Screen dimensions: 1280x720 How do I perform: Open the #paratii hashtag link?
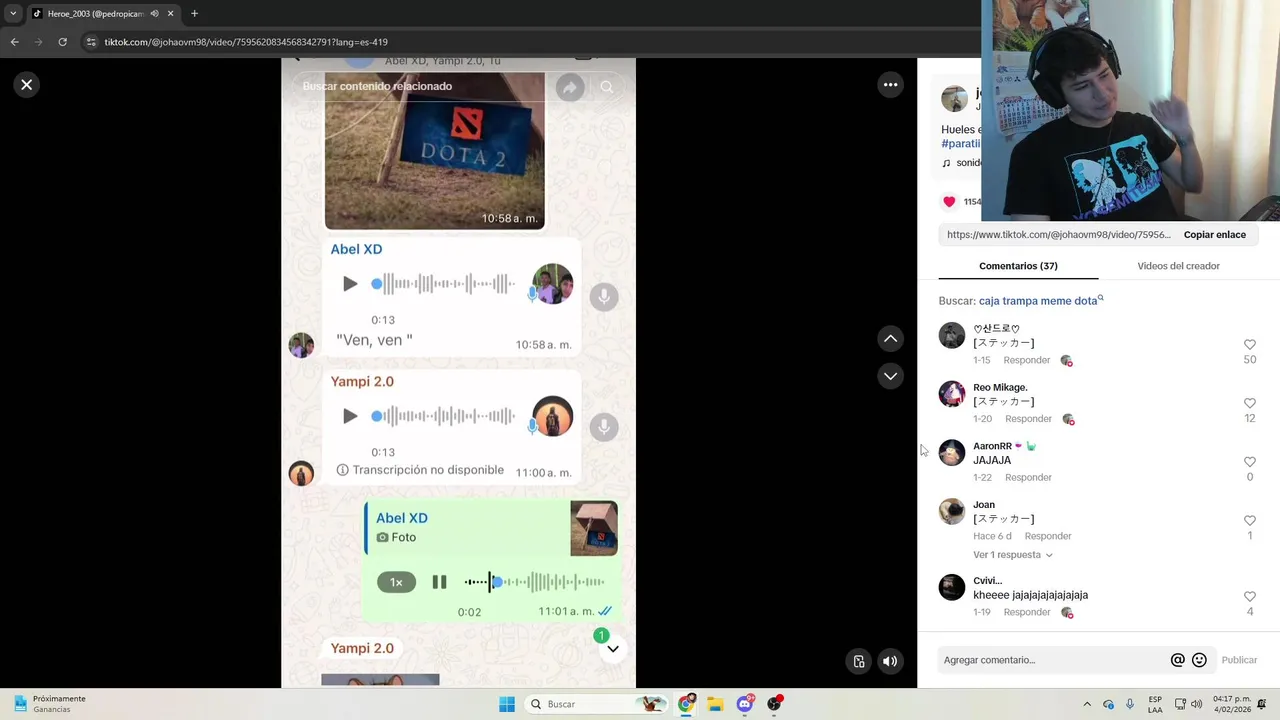tap(960, 144)
